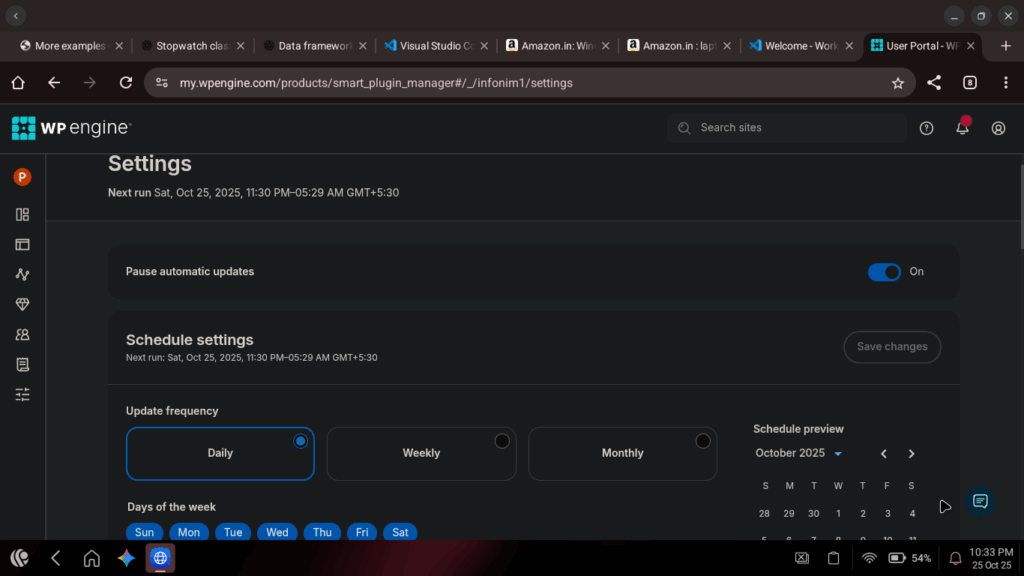The image size is (1024, 576).
Task: Click the diamond icon in left sidebar
Action: [22, 304]
